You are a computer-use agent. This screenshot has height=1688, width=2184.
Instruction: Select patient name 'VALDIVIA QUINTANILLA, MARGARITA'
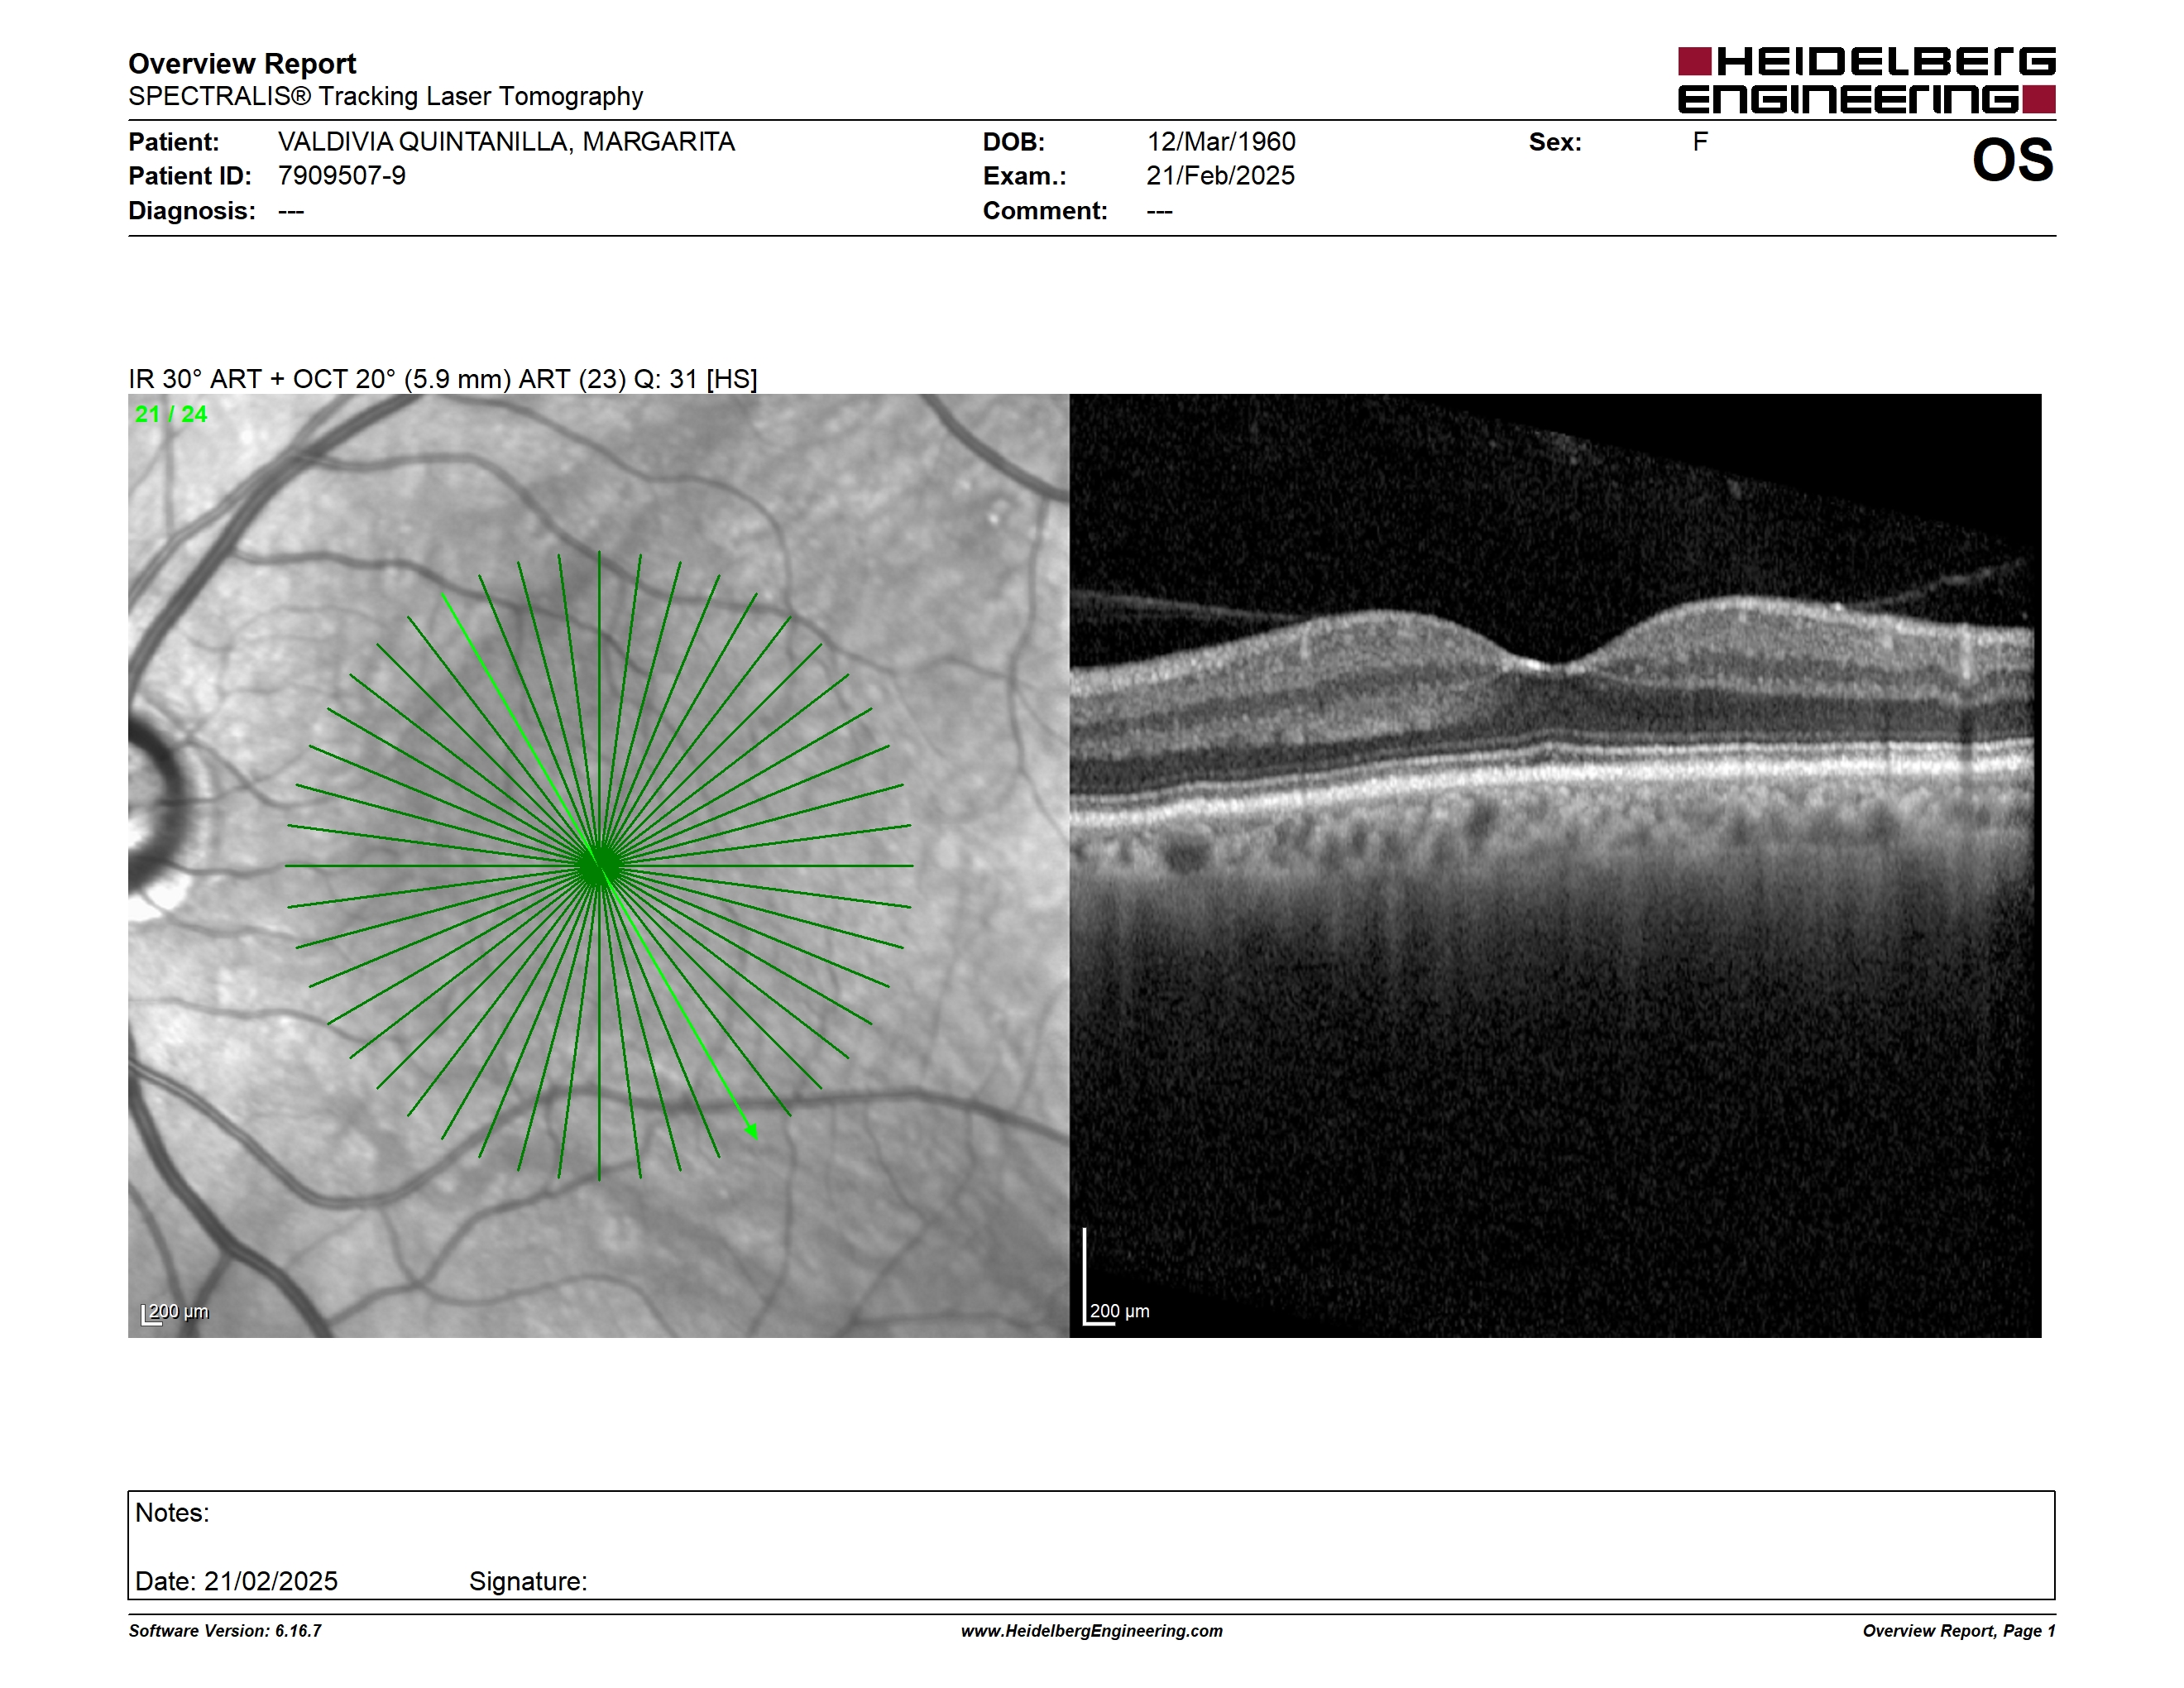(x=506, y=142)
